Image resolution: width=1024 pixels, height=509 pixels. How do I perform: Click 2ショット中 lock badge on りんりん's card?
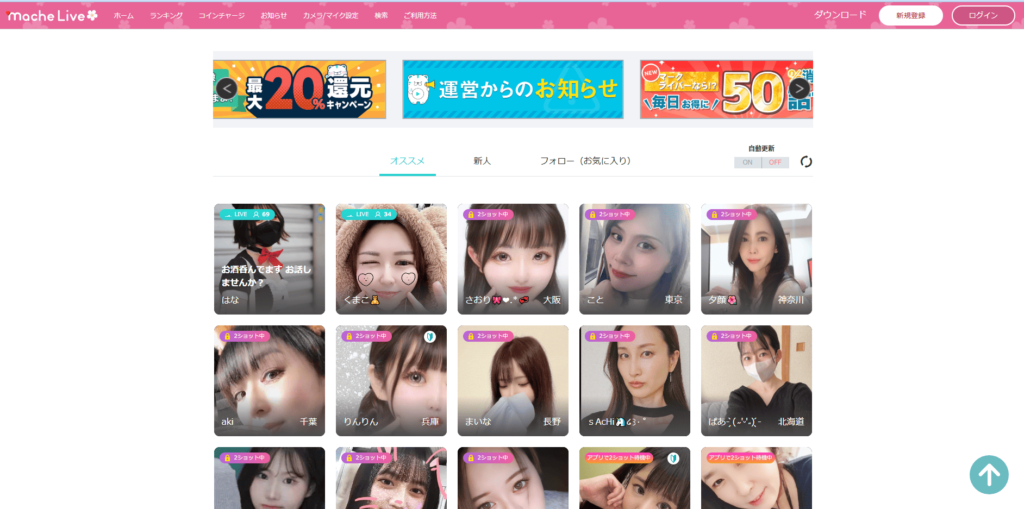tap(366, 336)
